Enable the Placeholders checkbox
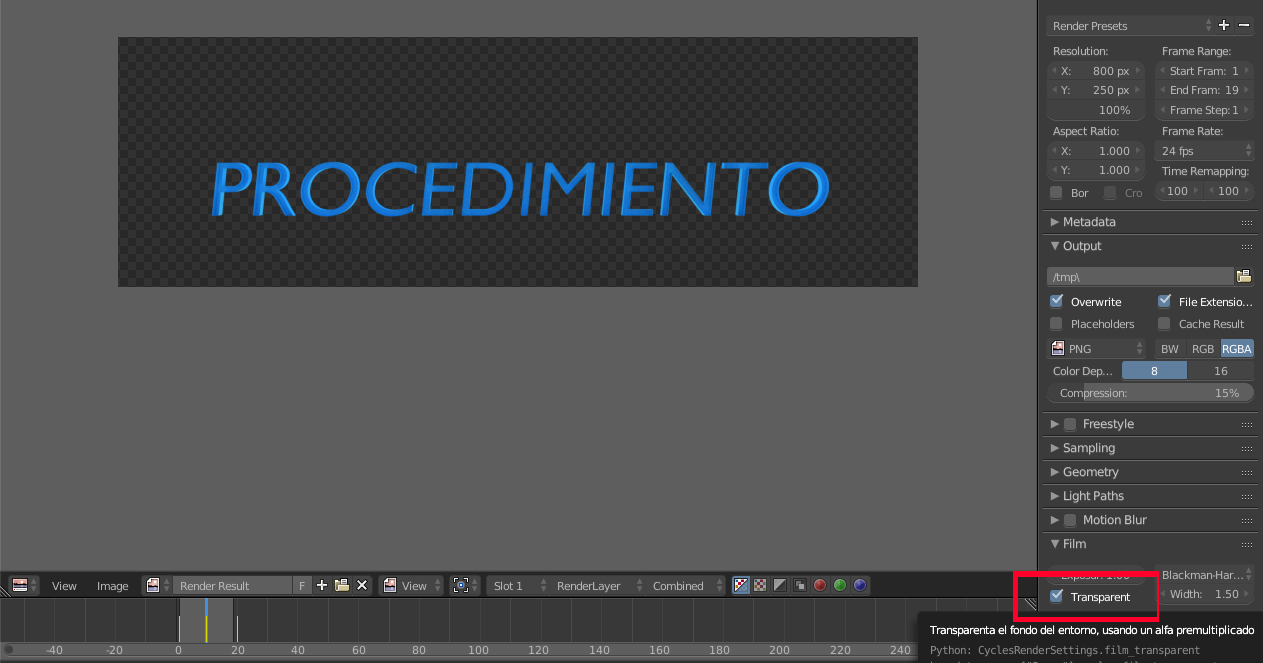 1056,323
